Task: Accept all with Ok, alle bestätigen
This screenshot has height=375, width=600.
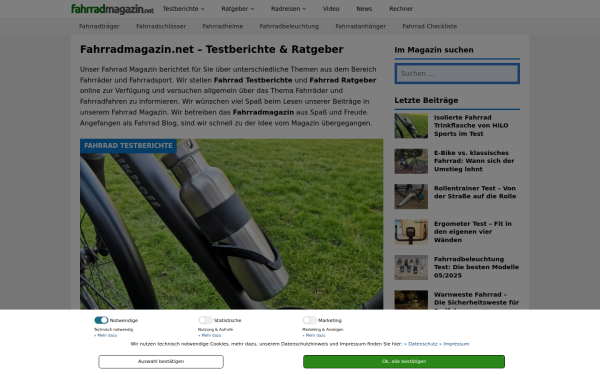Action: pos(404,362)
